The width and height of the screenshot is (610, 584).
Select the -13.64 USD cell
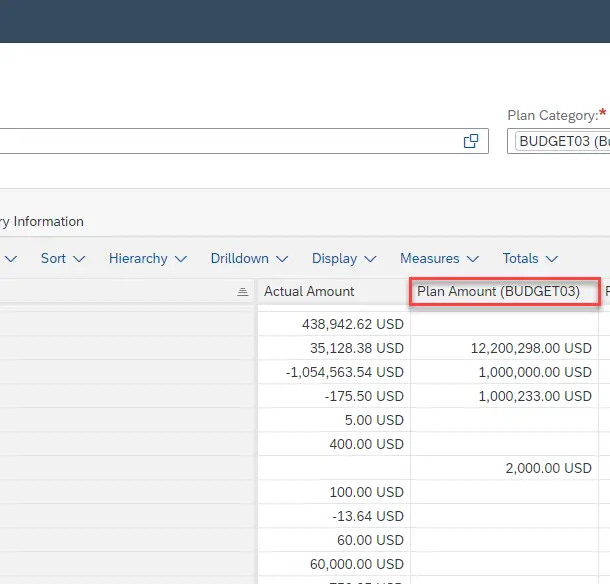tap(334, 516)
